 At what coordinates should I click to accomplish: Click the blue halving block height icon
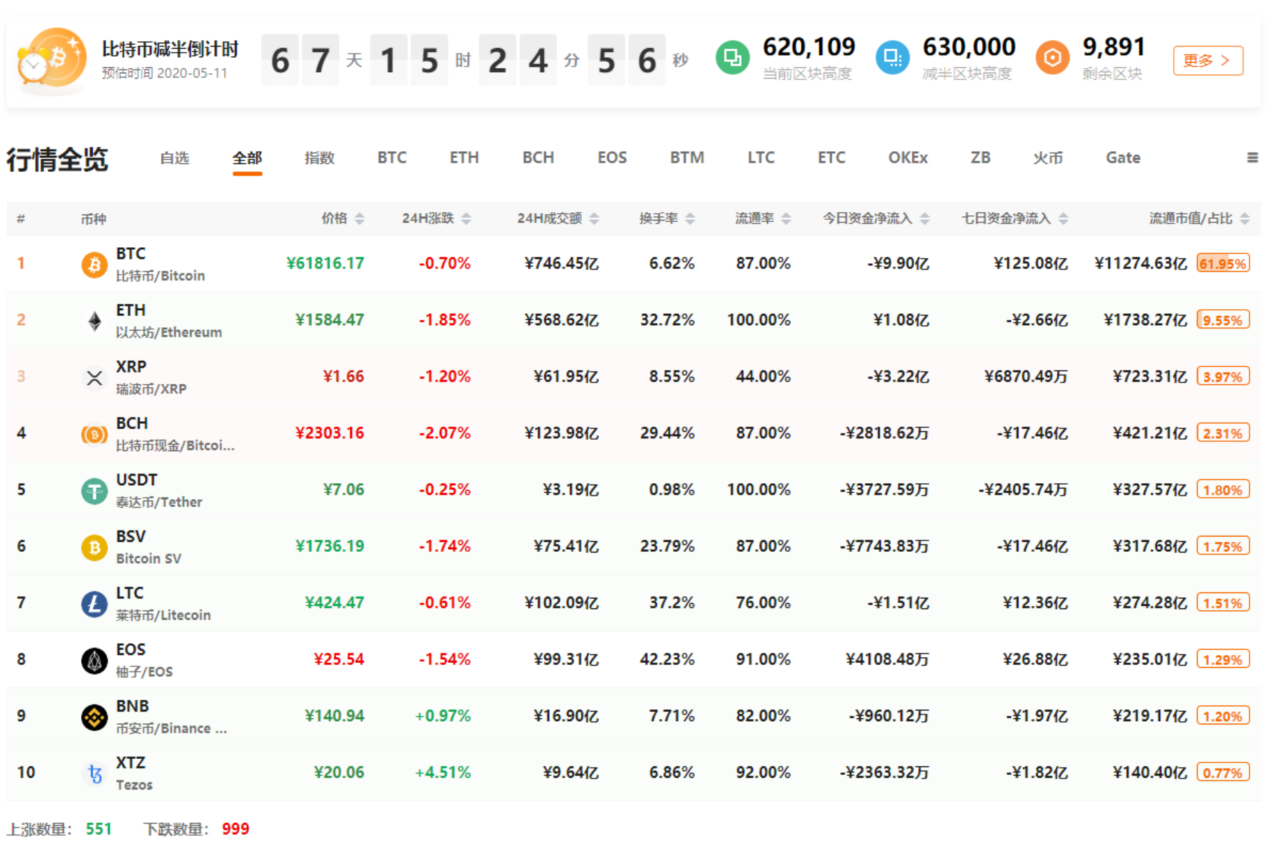point(892,58)
